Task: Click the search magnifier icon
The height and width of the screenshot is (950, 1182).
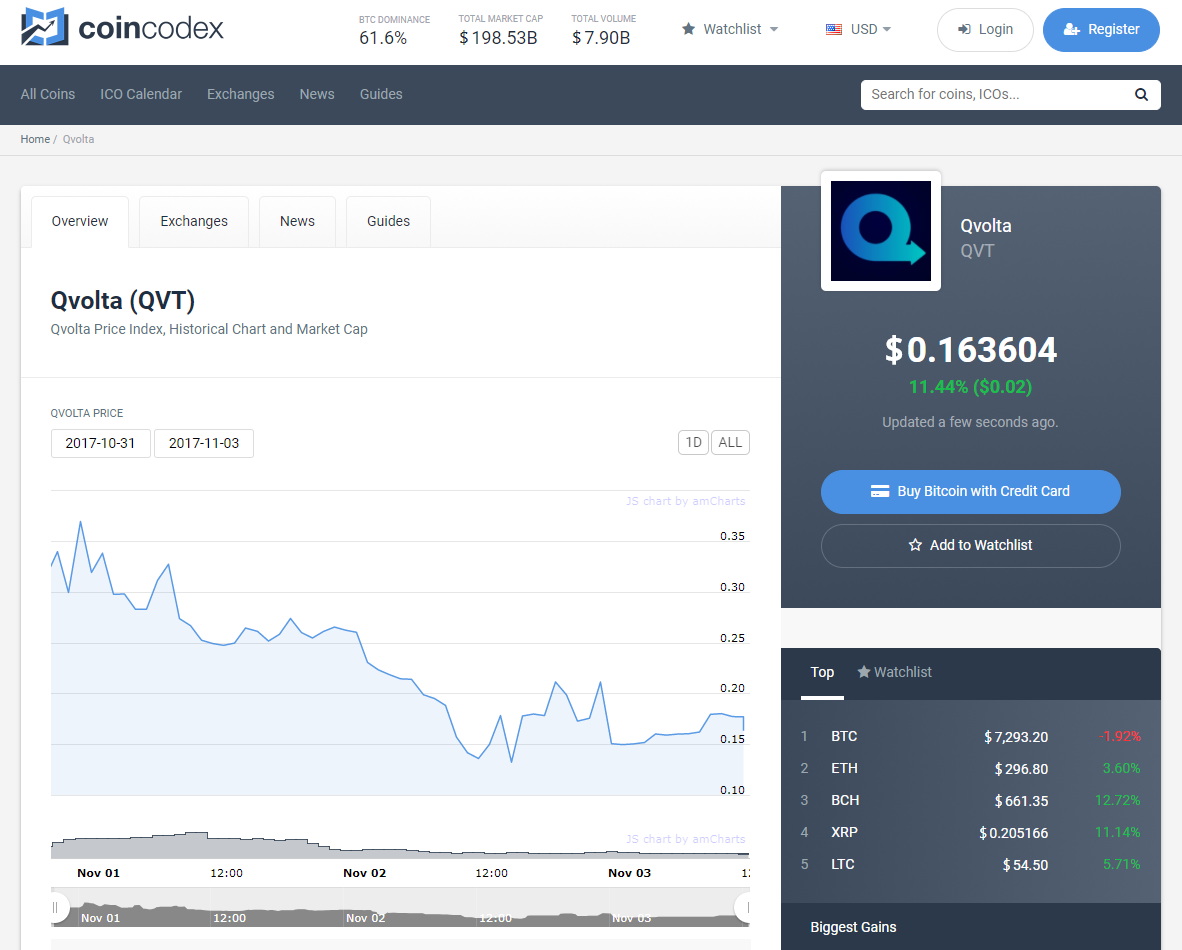Action: [1141, 94]
